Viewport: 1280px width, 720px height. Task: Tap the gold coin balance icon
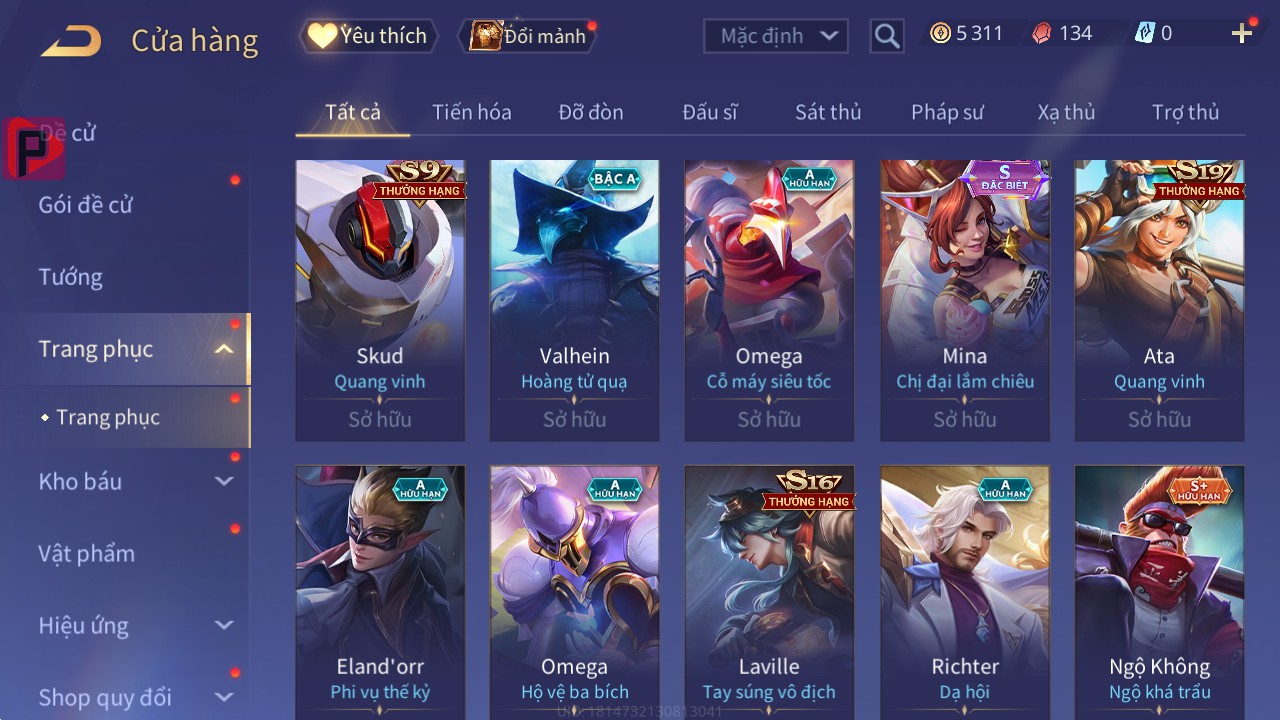pyautogui.click(x=940, y=34)
